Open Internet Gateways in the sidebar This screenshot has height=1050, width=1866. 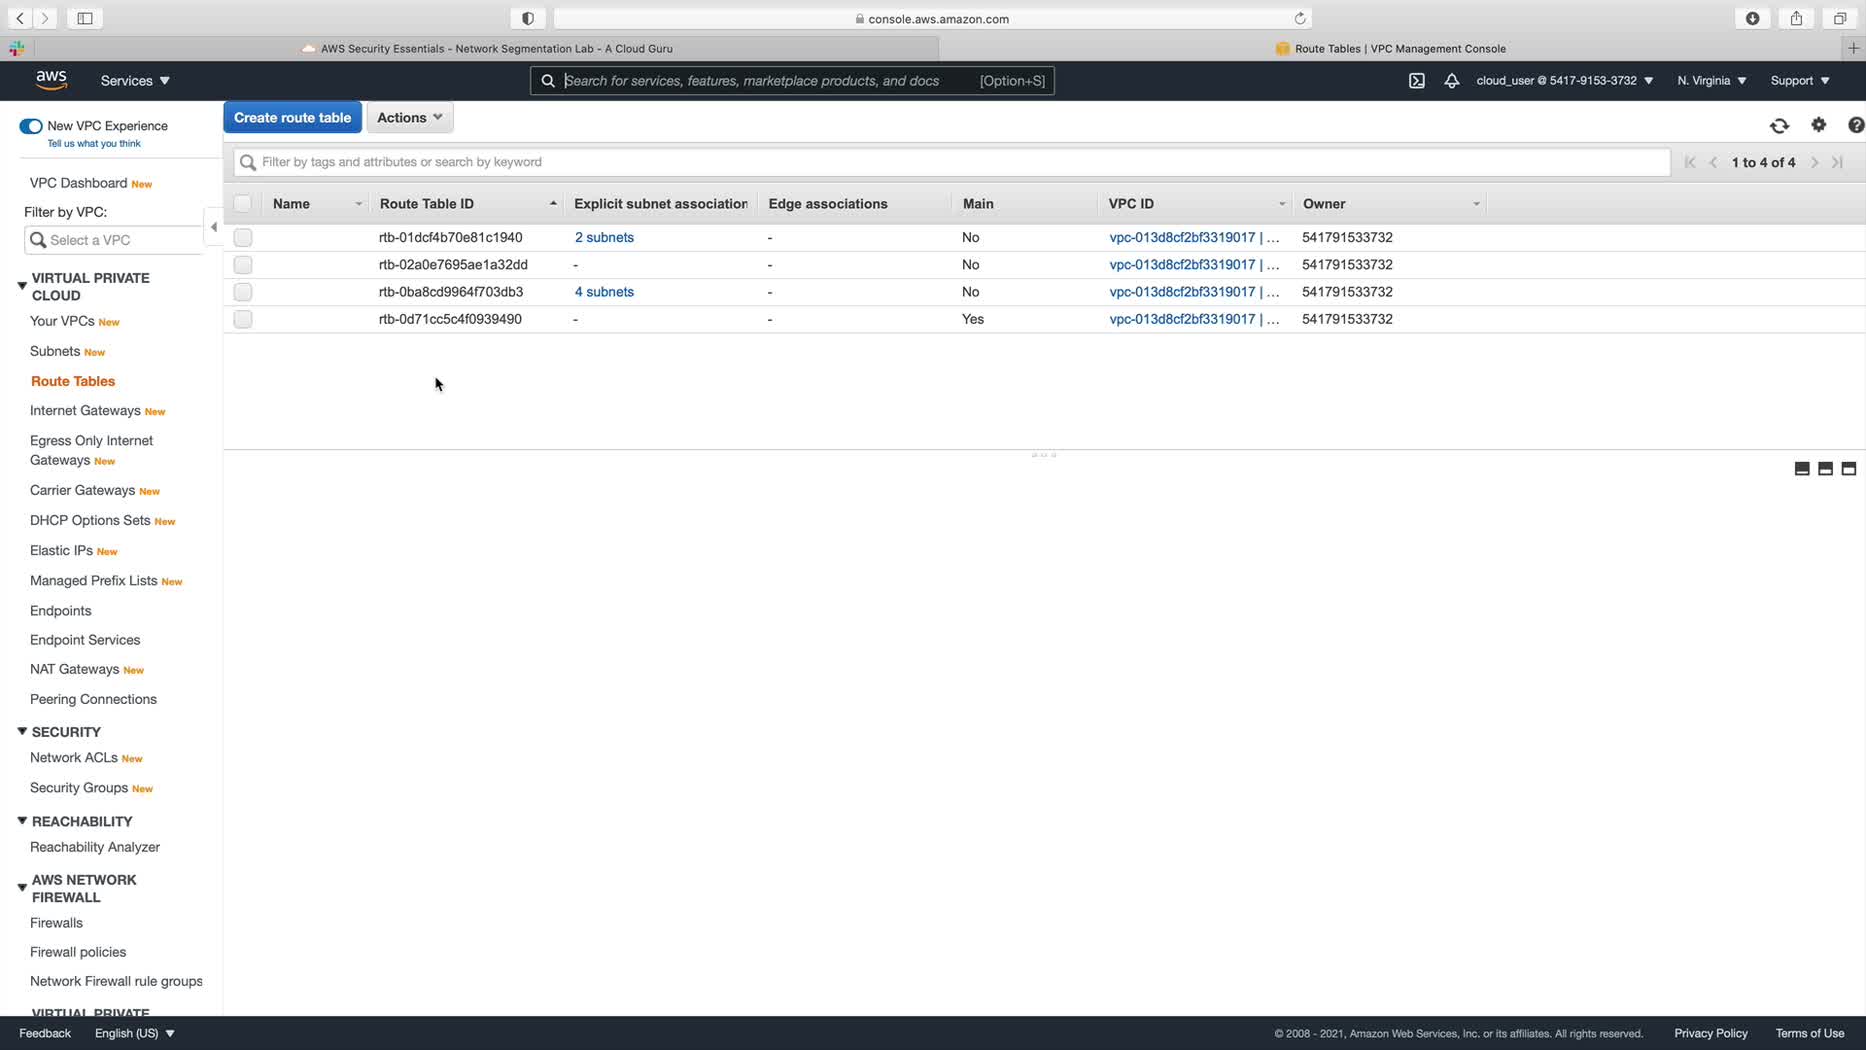coord(85,411)
